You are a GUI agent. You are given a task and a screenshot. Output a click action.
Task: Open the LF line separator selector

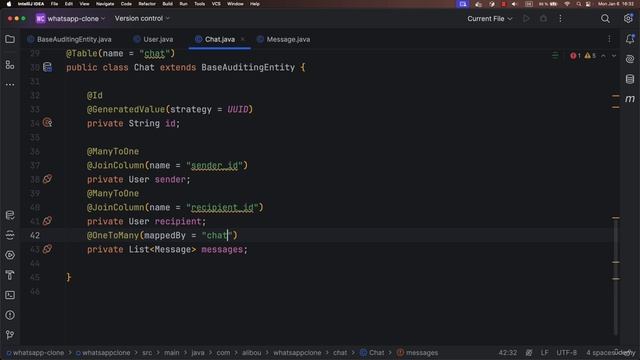tap(544, 352)
